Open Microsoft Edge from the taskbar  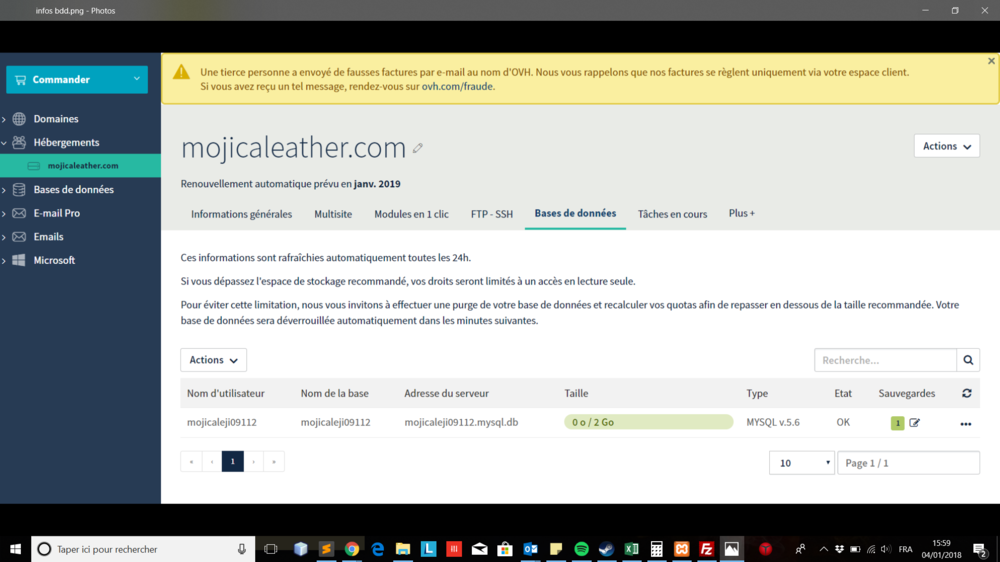[x=378, y=549]
